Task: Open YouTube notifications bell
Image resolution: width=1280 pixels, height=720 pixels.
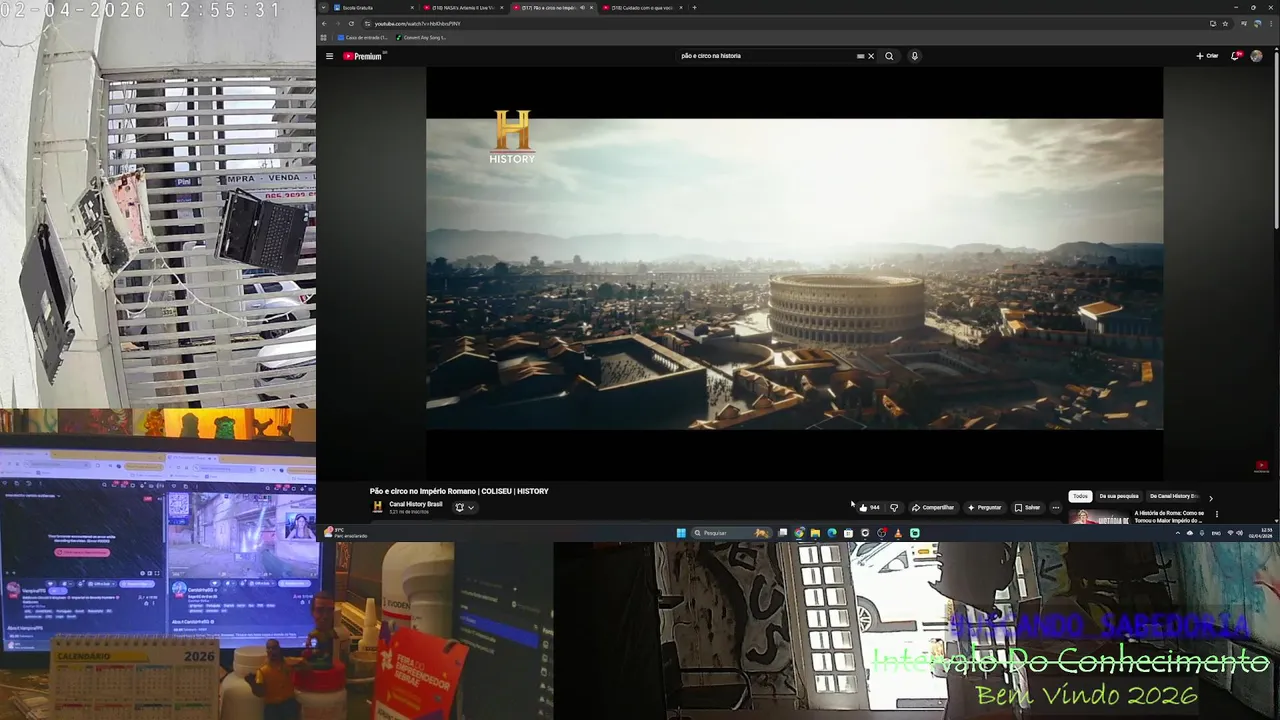Action: point(1236,56)
